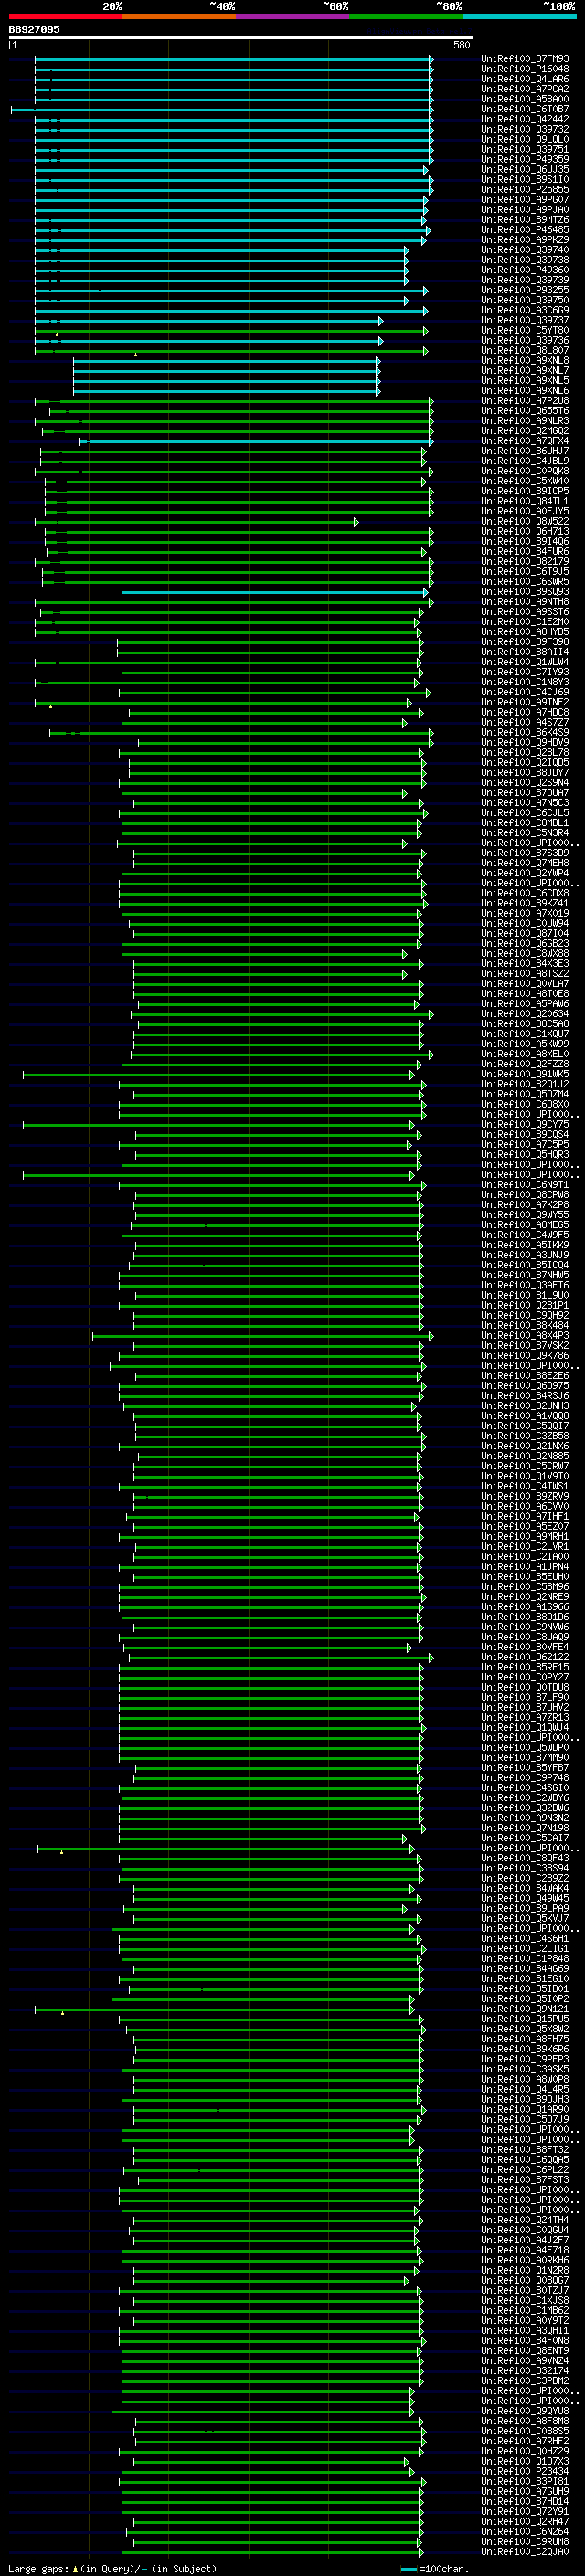Select the UniRef100_P25855 entry
This screenshot has width=585, height=2576.
coord(525,189)
